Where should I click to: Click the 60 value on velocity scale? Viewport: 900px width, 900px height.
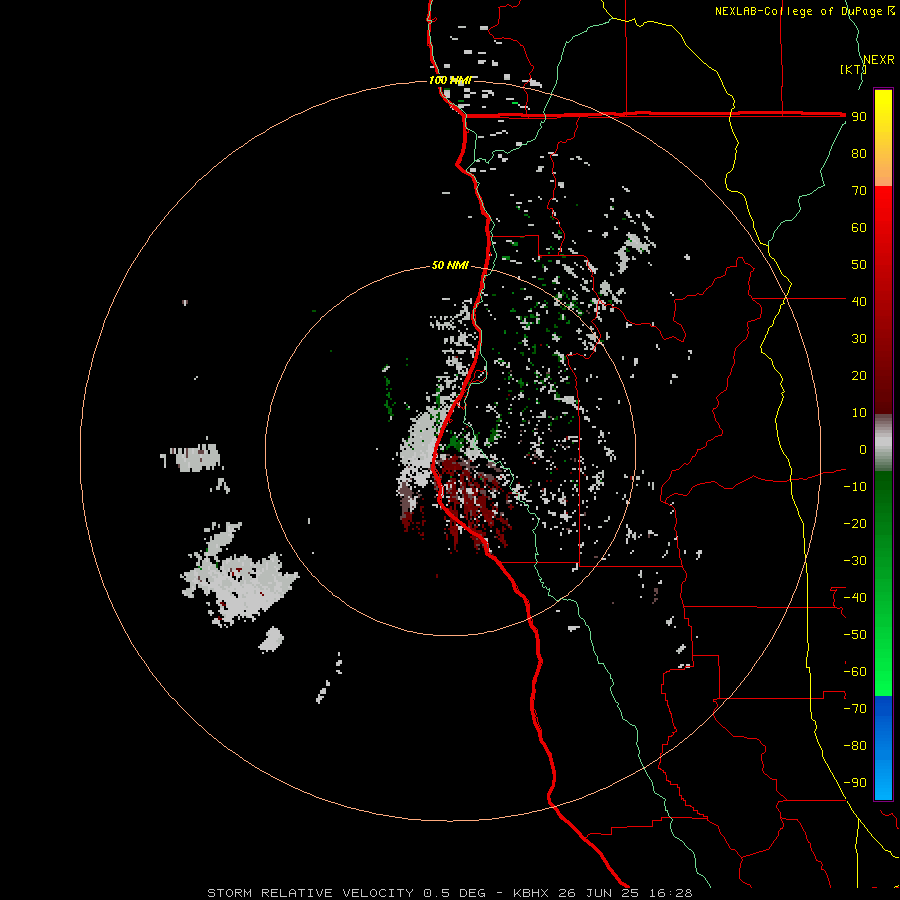[x=859, y=228]
